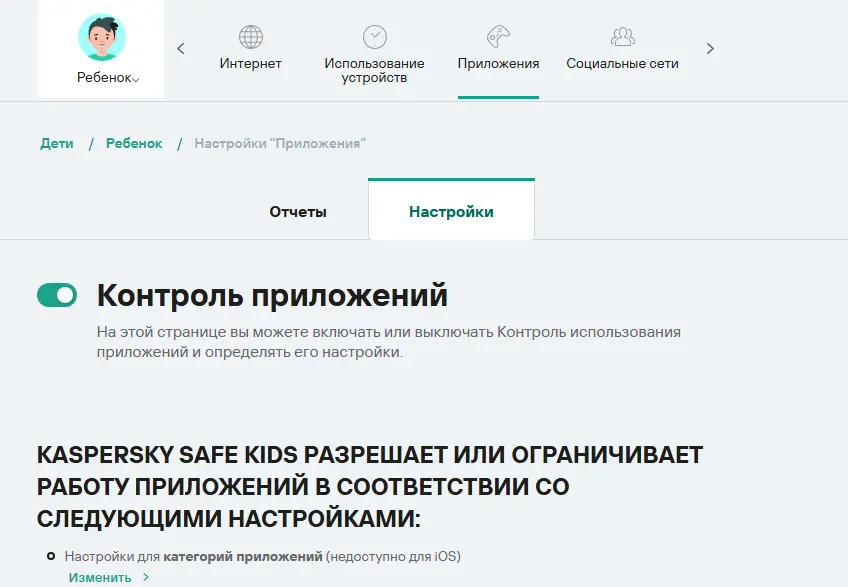Switch to the Настройки tab
This screenshot has height=587, width=848.
pyautogui.click(x=451, y=209)
